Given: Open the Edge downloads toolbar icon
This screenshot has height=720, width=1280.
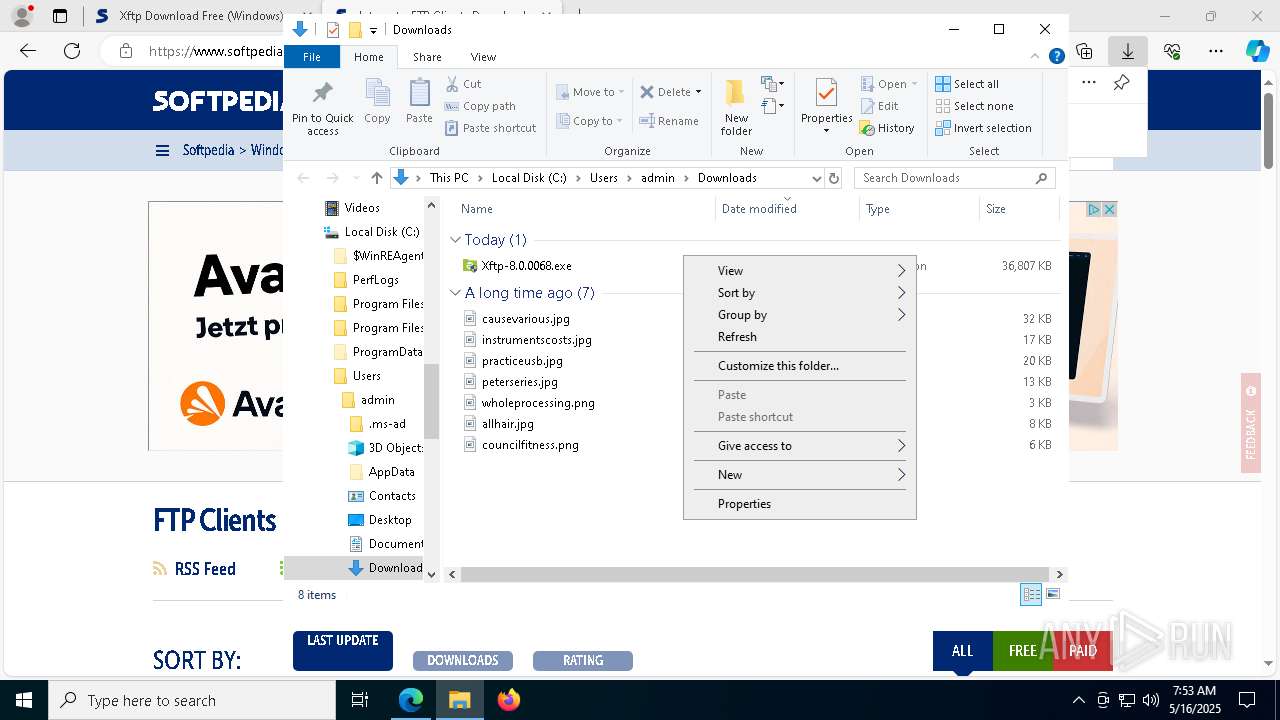Looking at the screenshot, I should point(1128,51).
